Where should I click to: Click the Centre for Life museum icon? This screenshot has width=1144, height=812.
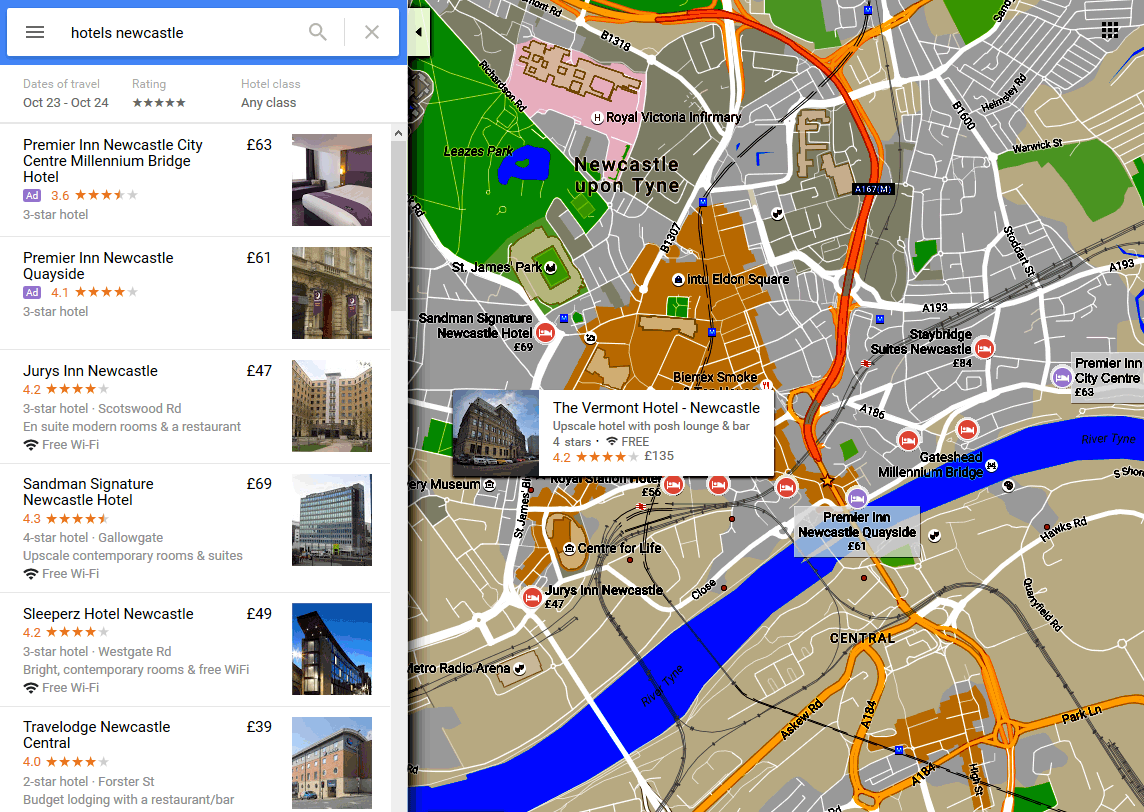click(x=569, y=549)
